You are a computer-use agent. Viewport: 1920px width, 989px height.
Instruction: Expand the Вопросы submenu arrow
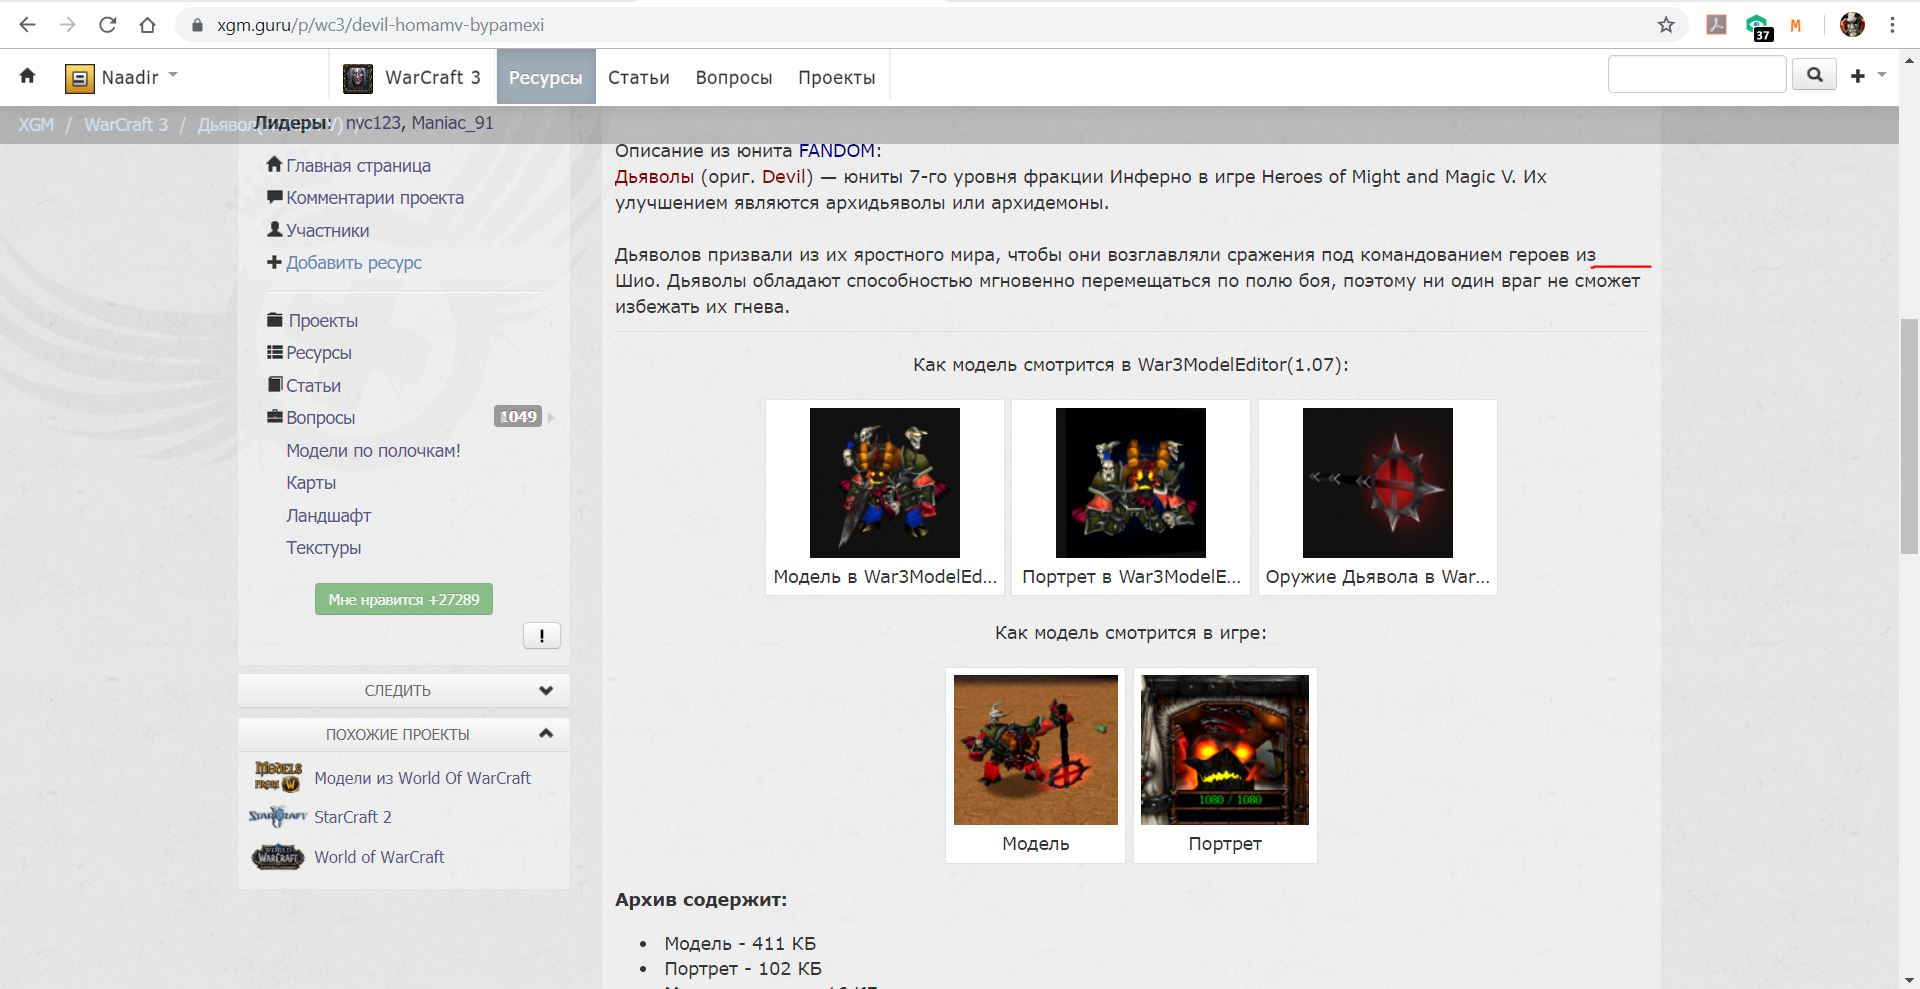551,417
